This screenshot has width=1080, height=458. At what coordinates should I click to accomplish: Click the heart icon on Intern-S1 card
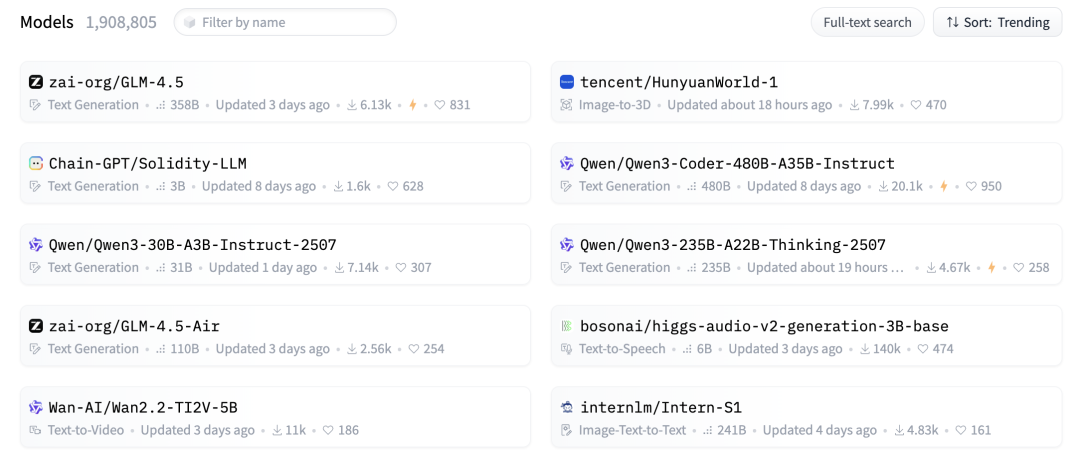tap(960, 430)
